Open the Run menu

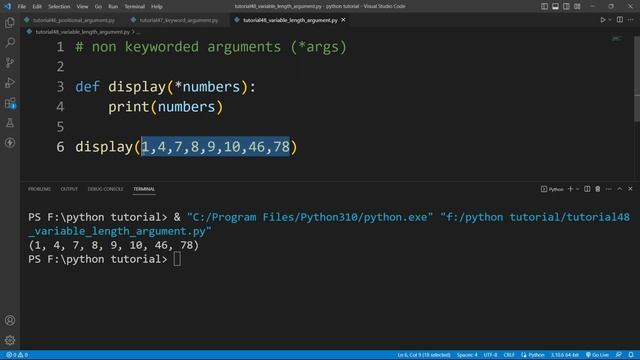[x=113, y=7]
